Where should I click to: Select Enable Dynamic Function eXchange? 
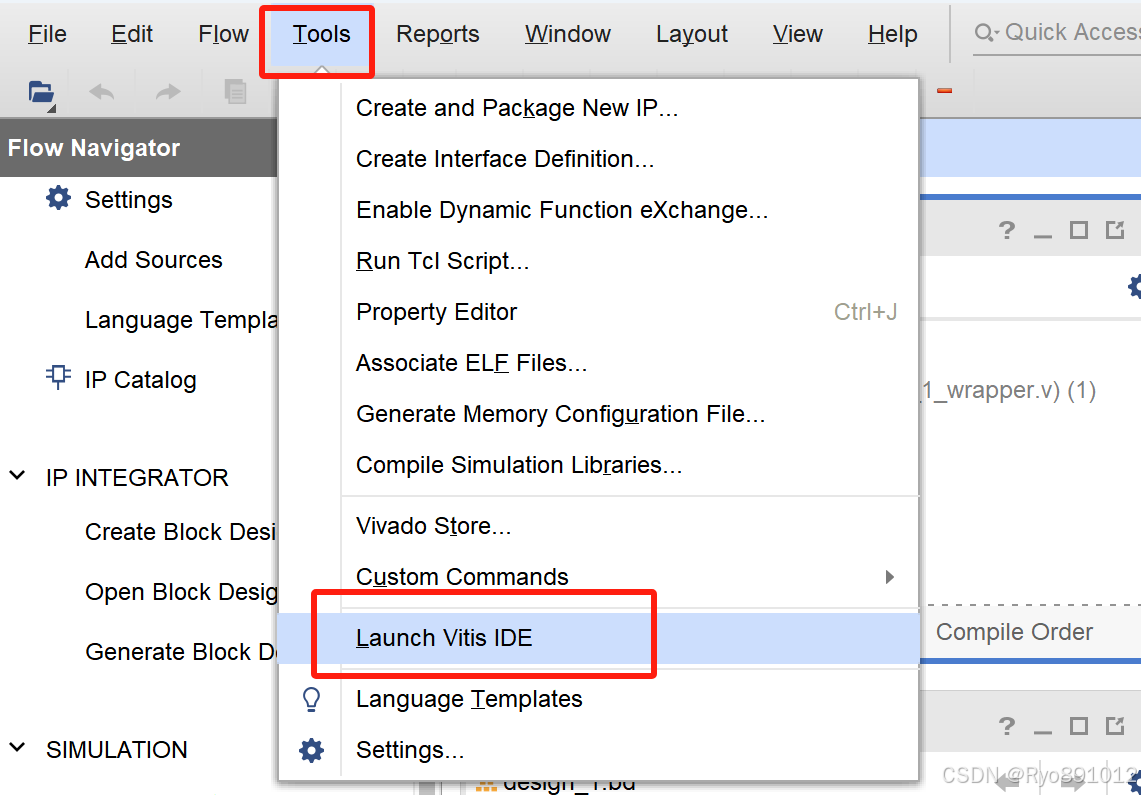597,209
